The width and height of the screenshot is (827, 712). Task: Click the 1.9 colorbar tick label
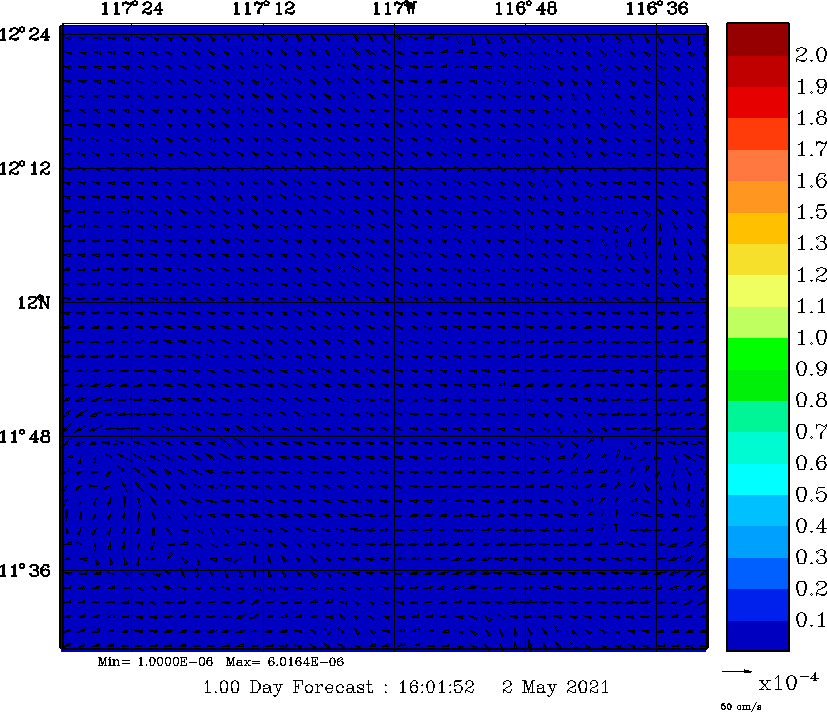811,86
